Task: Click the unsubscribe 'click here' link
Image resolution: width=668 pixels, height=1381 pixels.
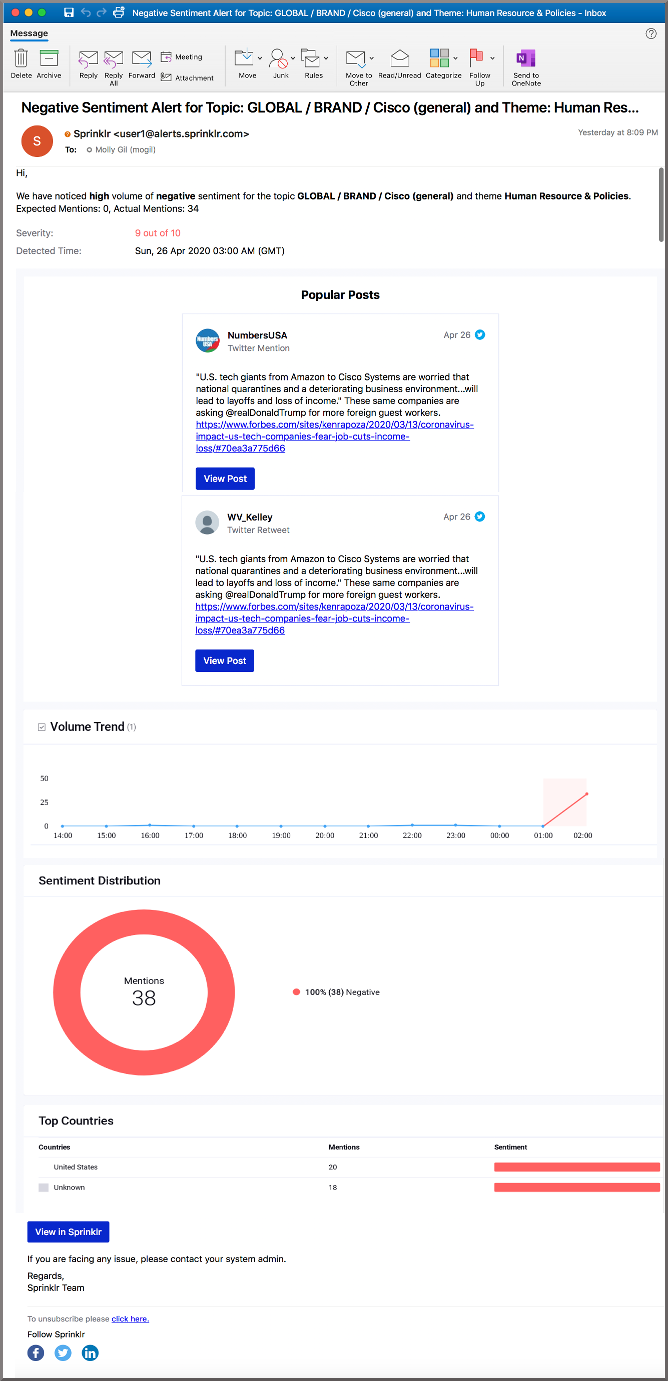Action: point(130,1319)
